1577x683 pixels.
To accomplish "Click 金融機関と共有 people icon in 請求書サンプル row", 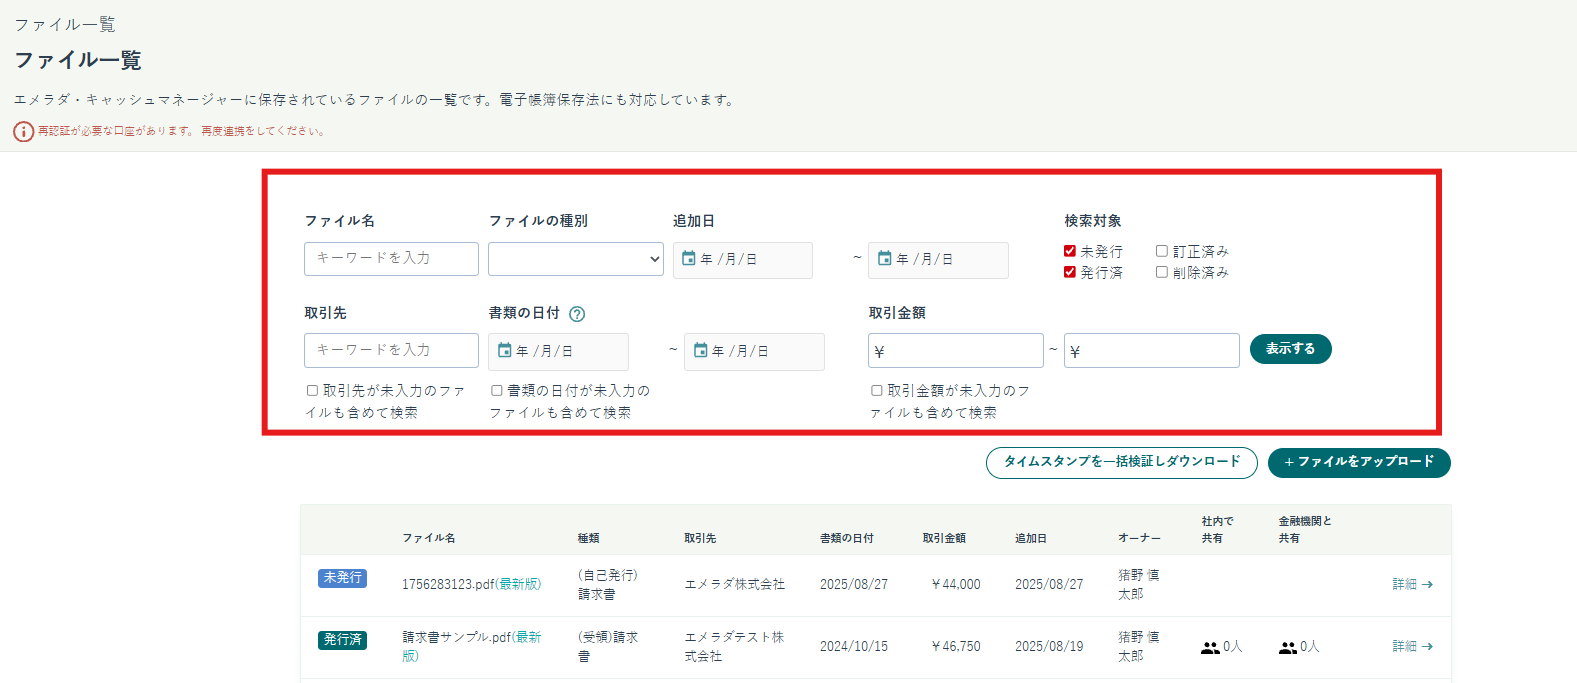I will click(x=1288, y=648).
